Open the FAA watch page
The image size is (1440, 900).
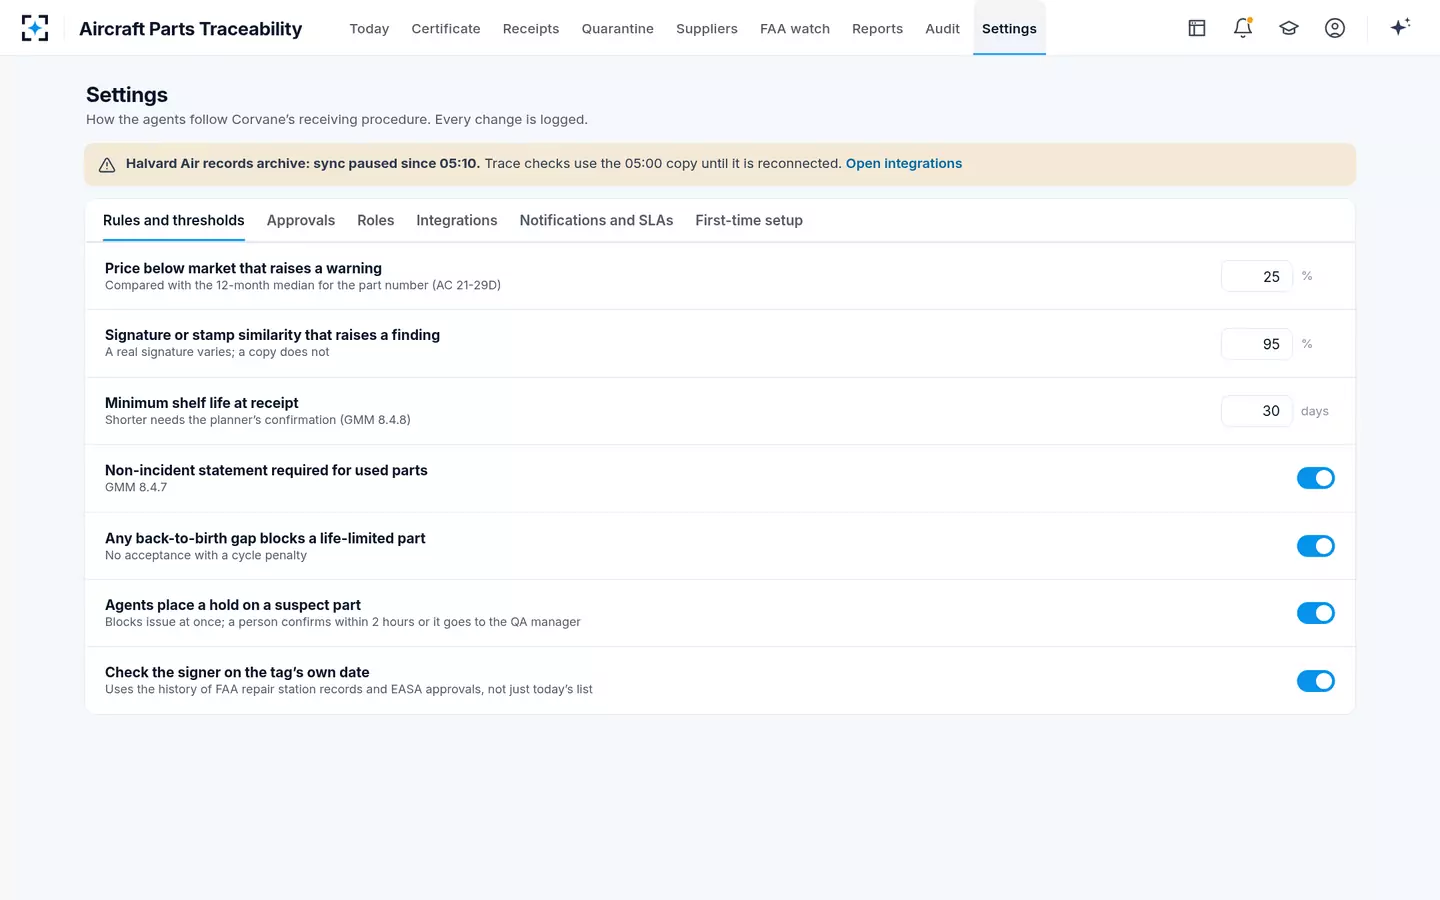(795, 29)
